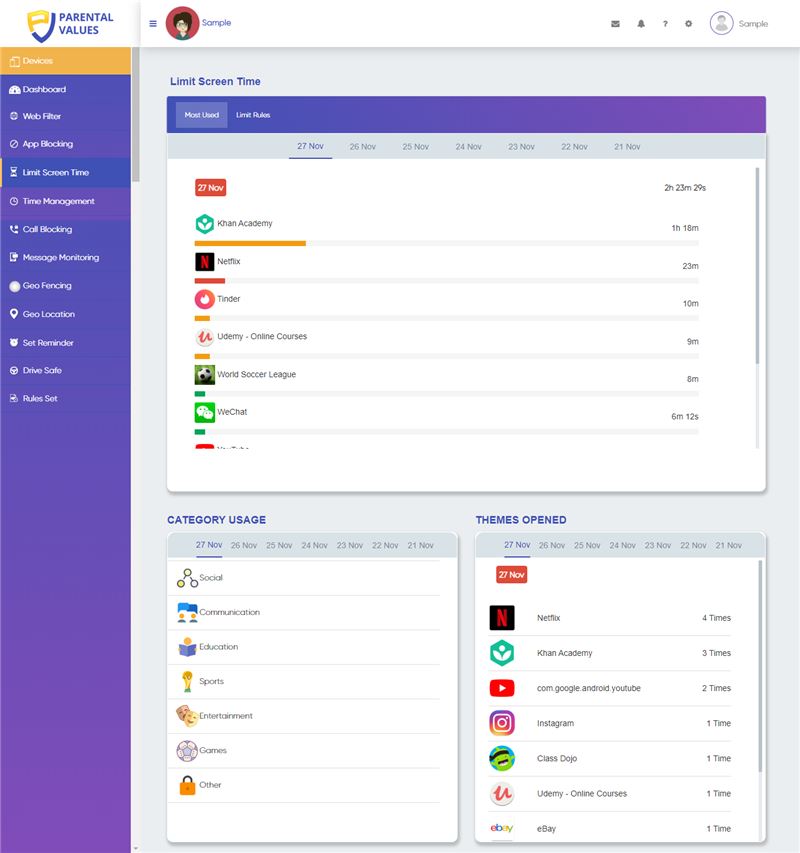Select 26 Nov in Category Usage

tap(244, 545)
